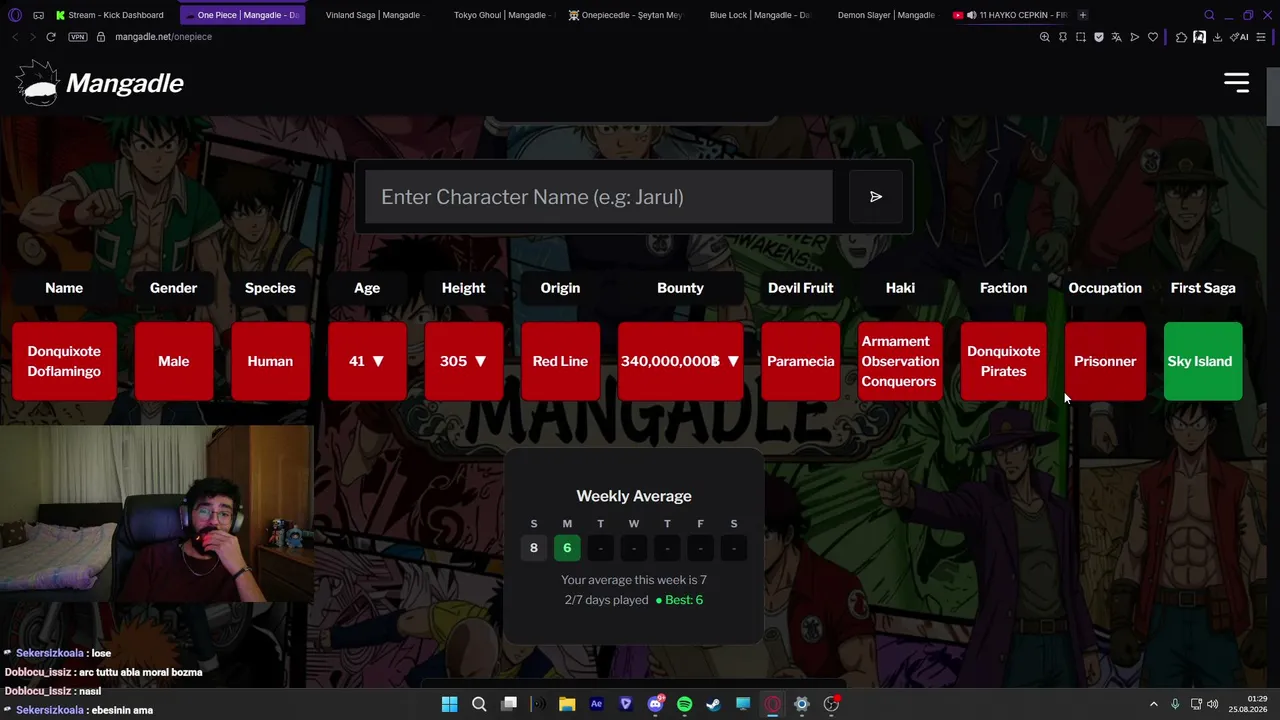This screenshot has width=1280, height=720.
Task: Open the Windows Start menu
Action: pyautogui.click(x=450, y=704)
